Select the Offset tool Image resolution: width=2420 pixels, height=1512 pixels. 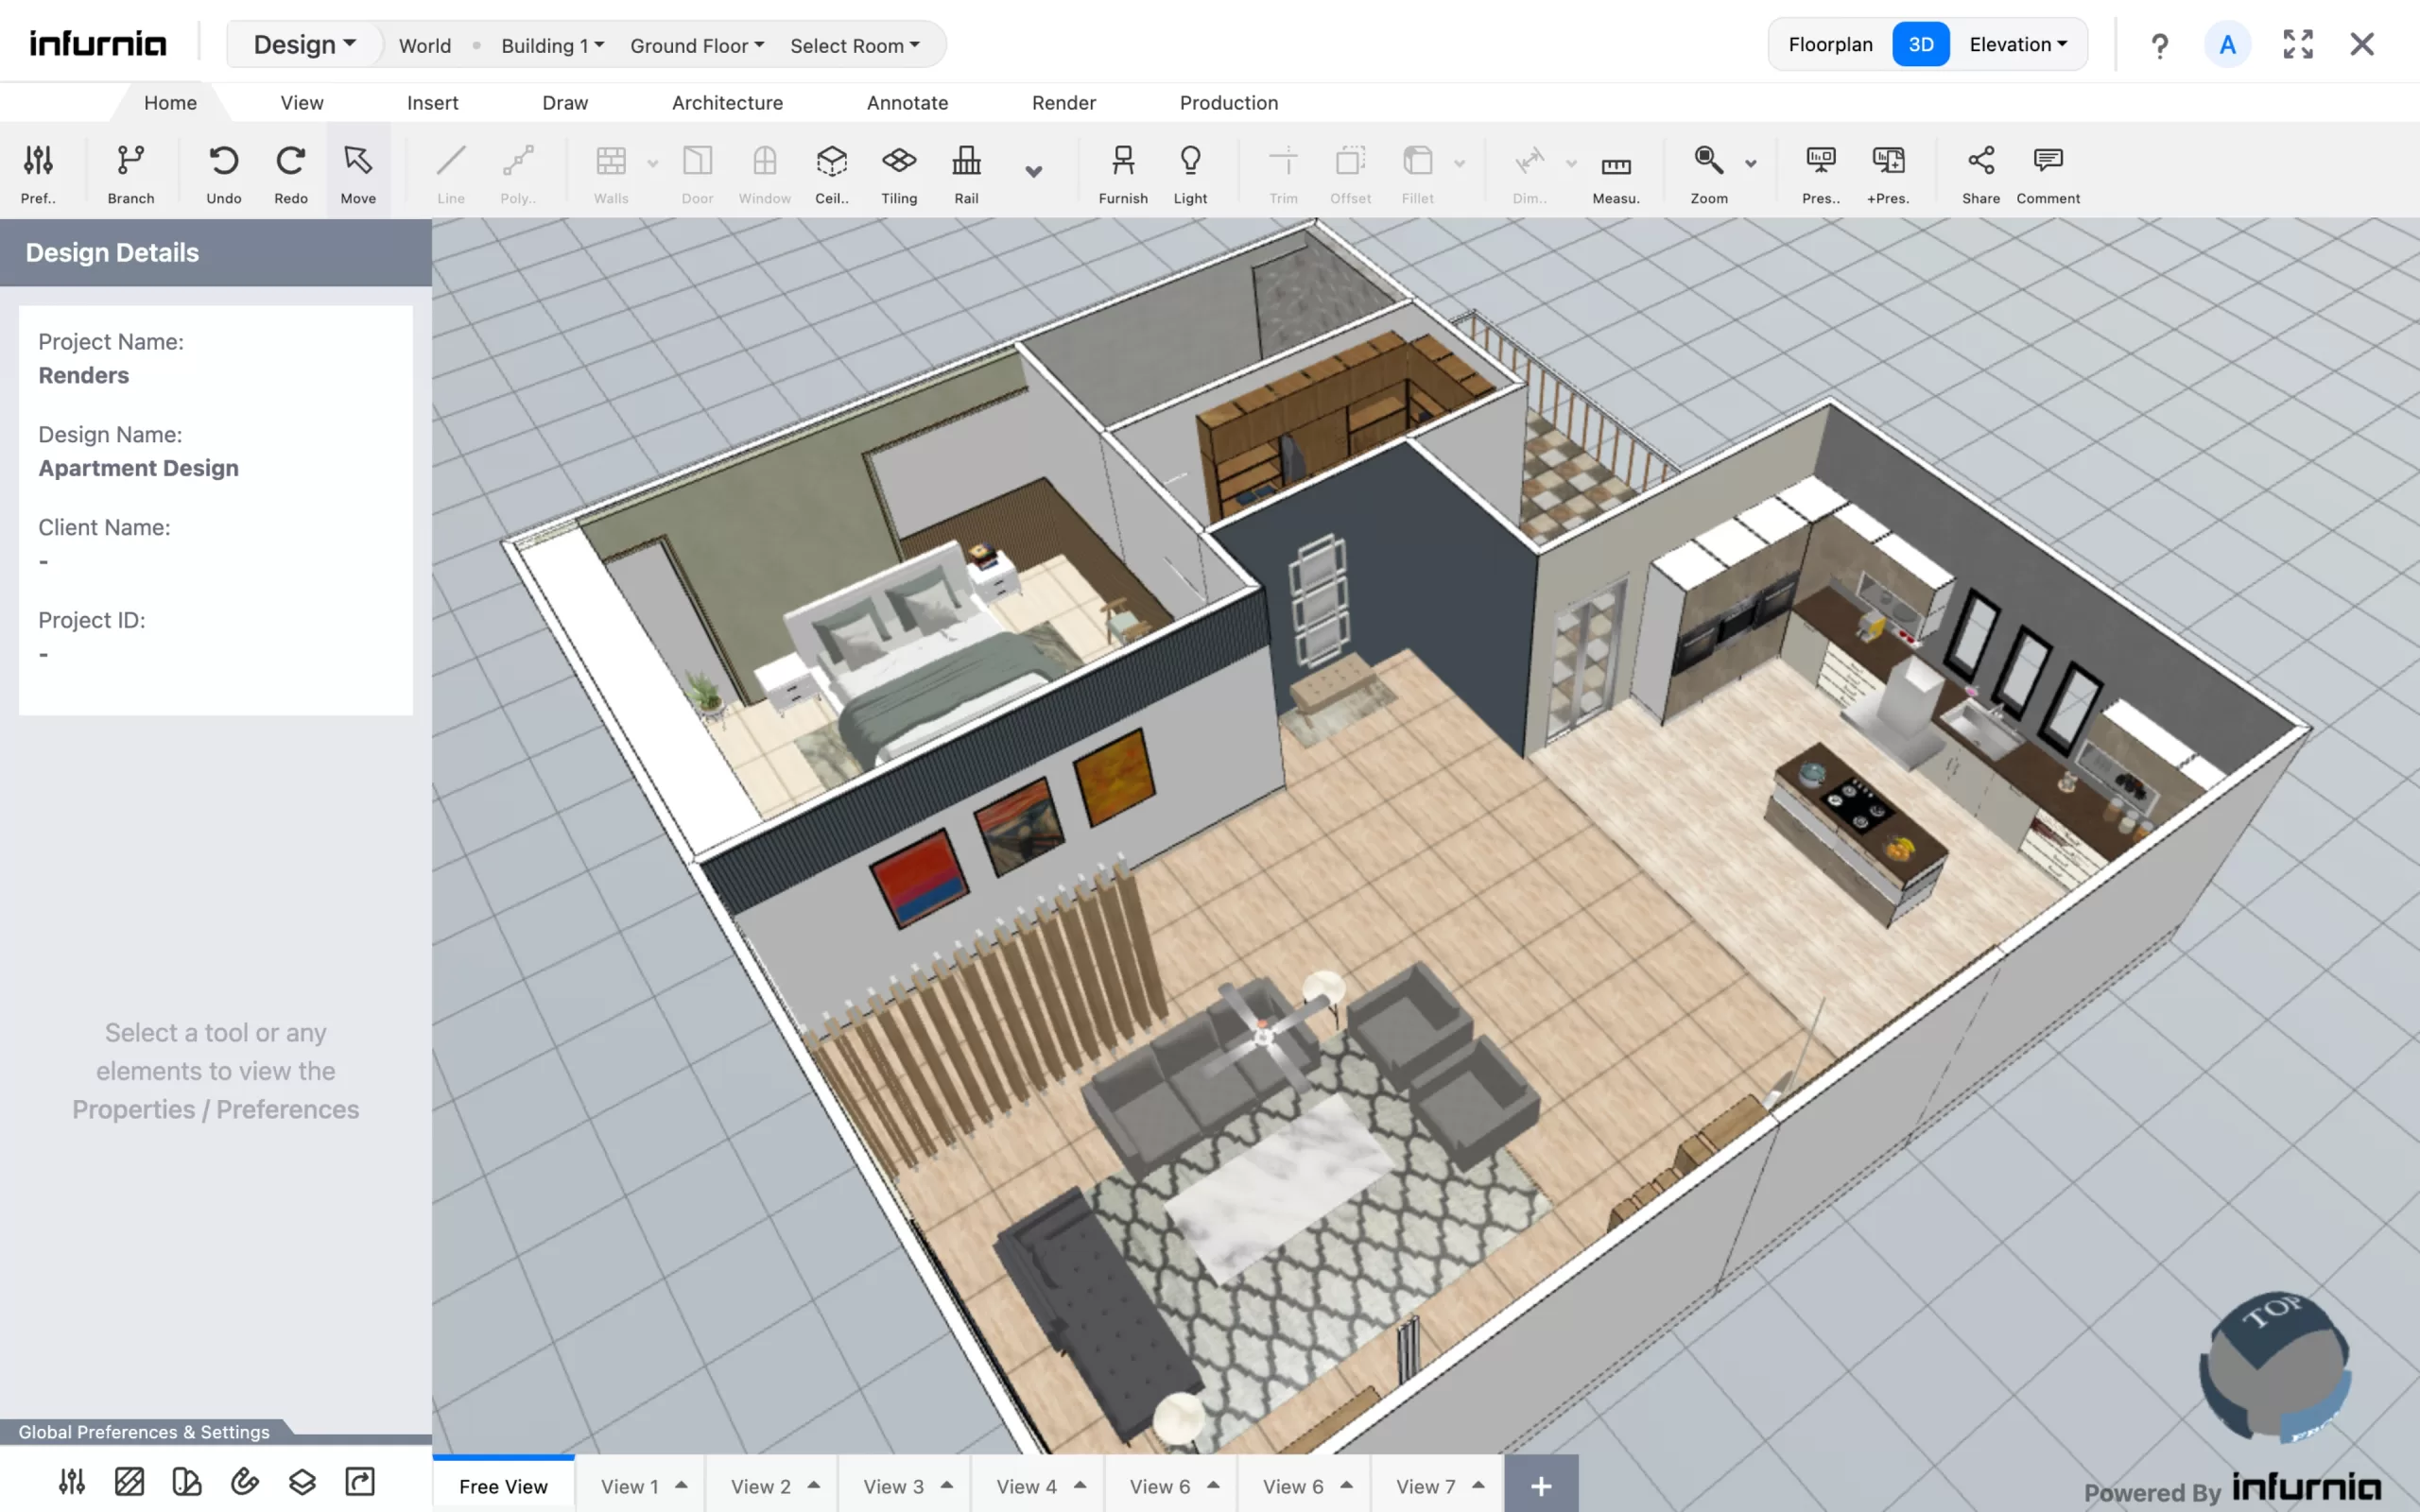pyautogui.click(x=1350, y=169)
